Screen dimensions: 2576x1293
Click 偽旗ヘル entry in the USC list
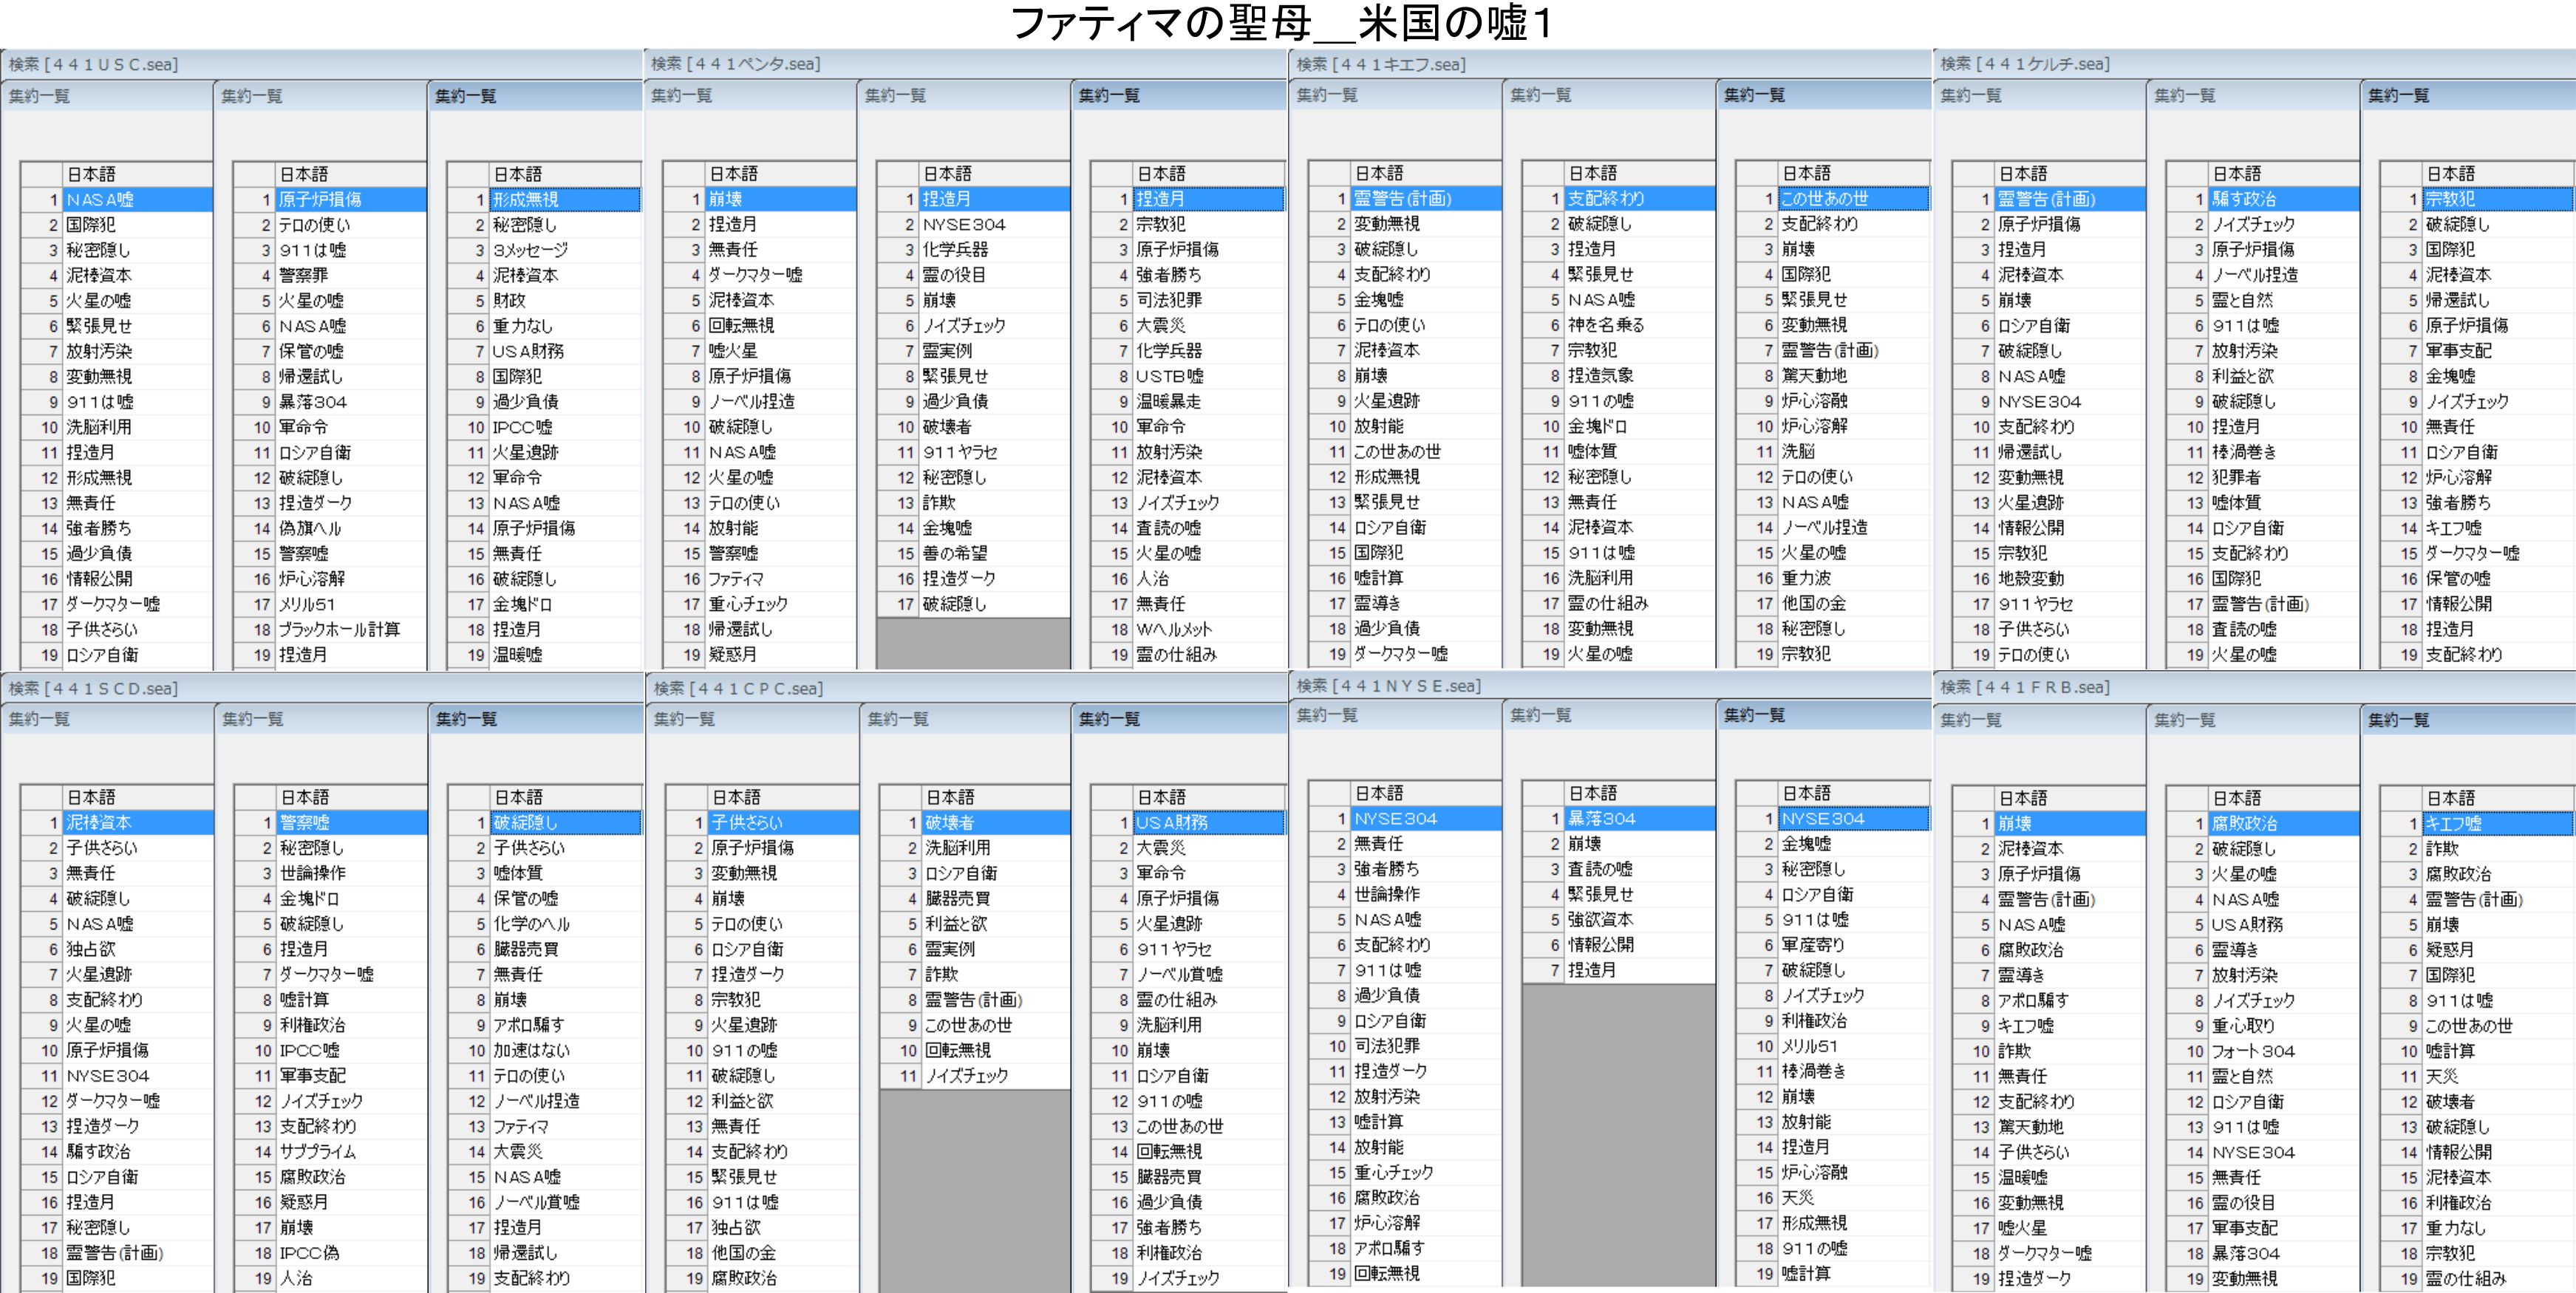pyautogui.click(x=310, y=528)
